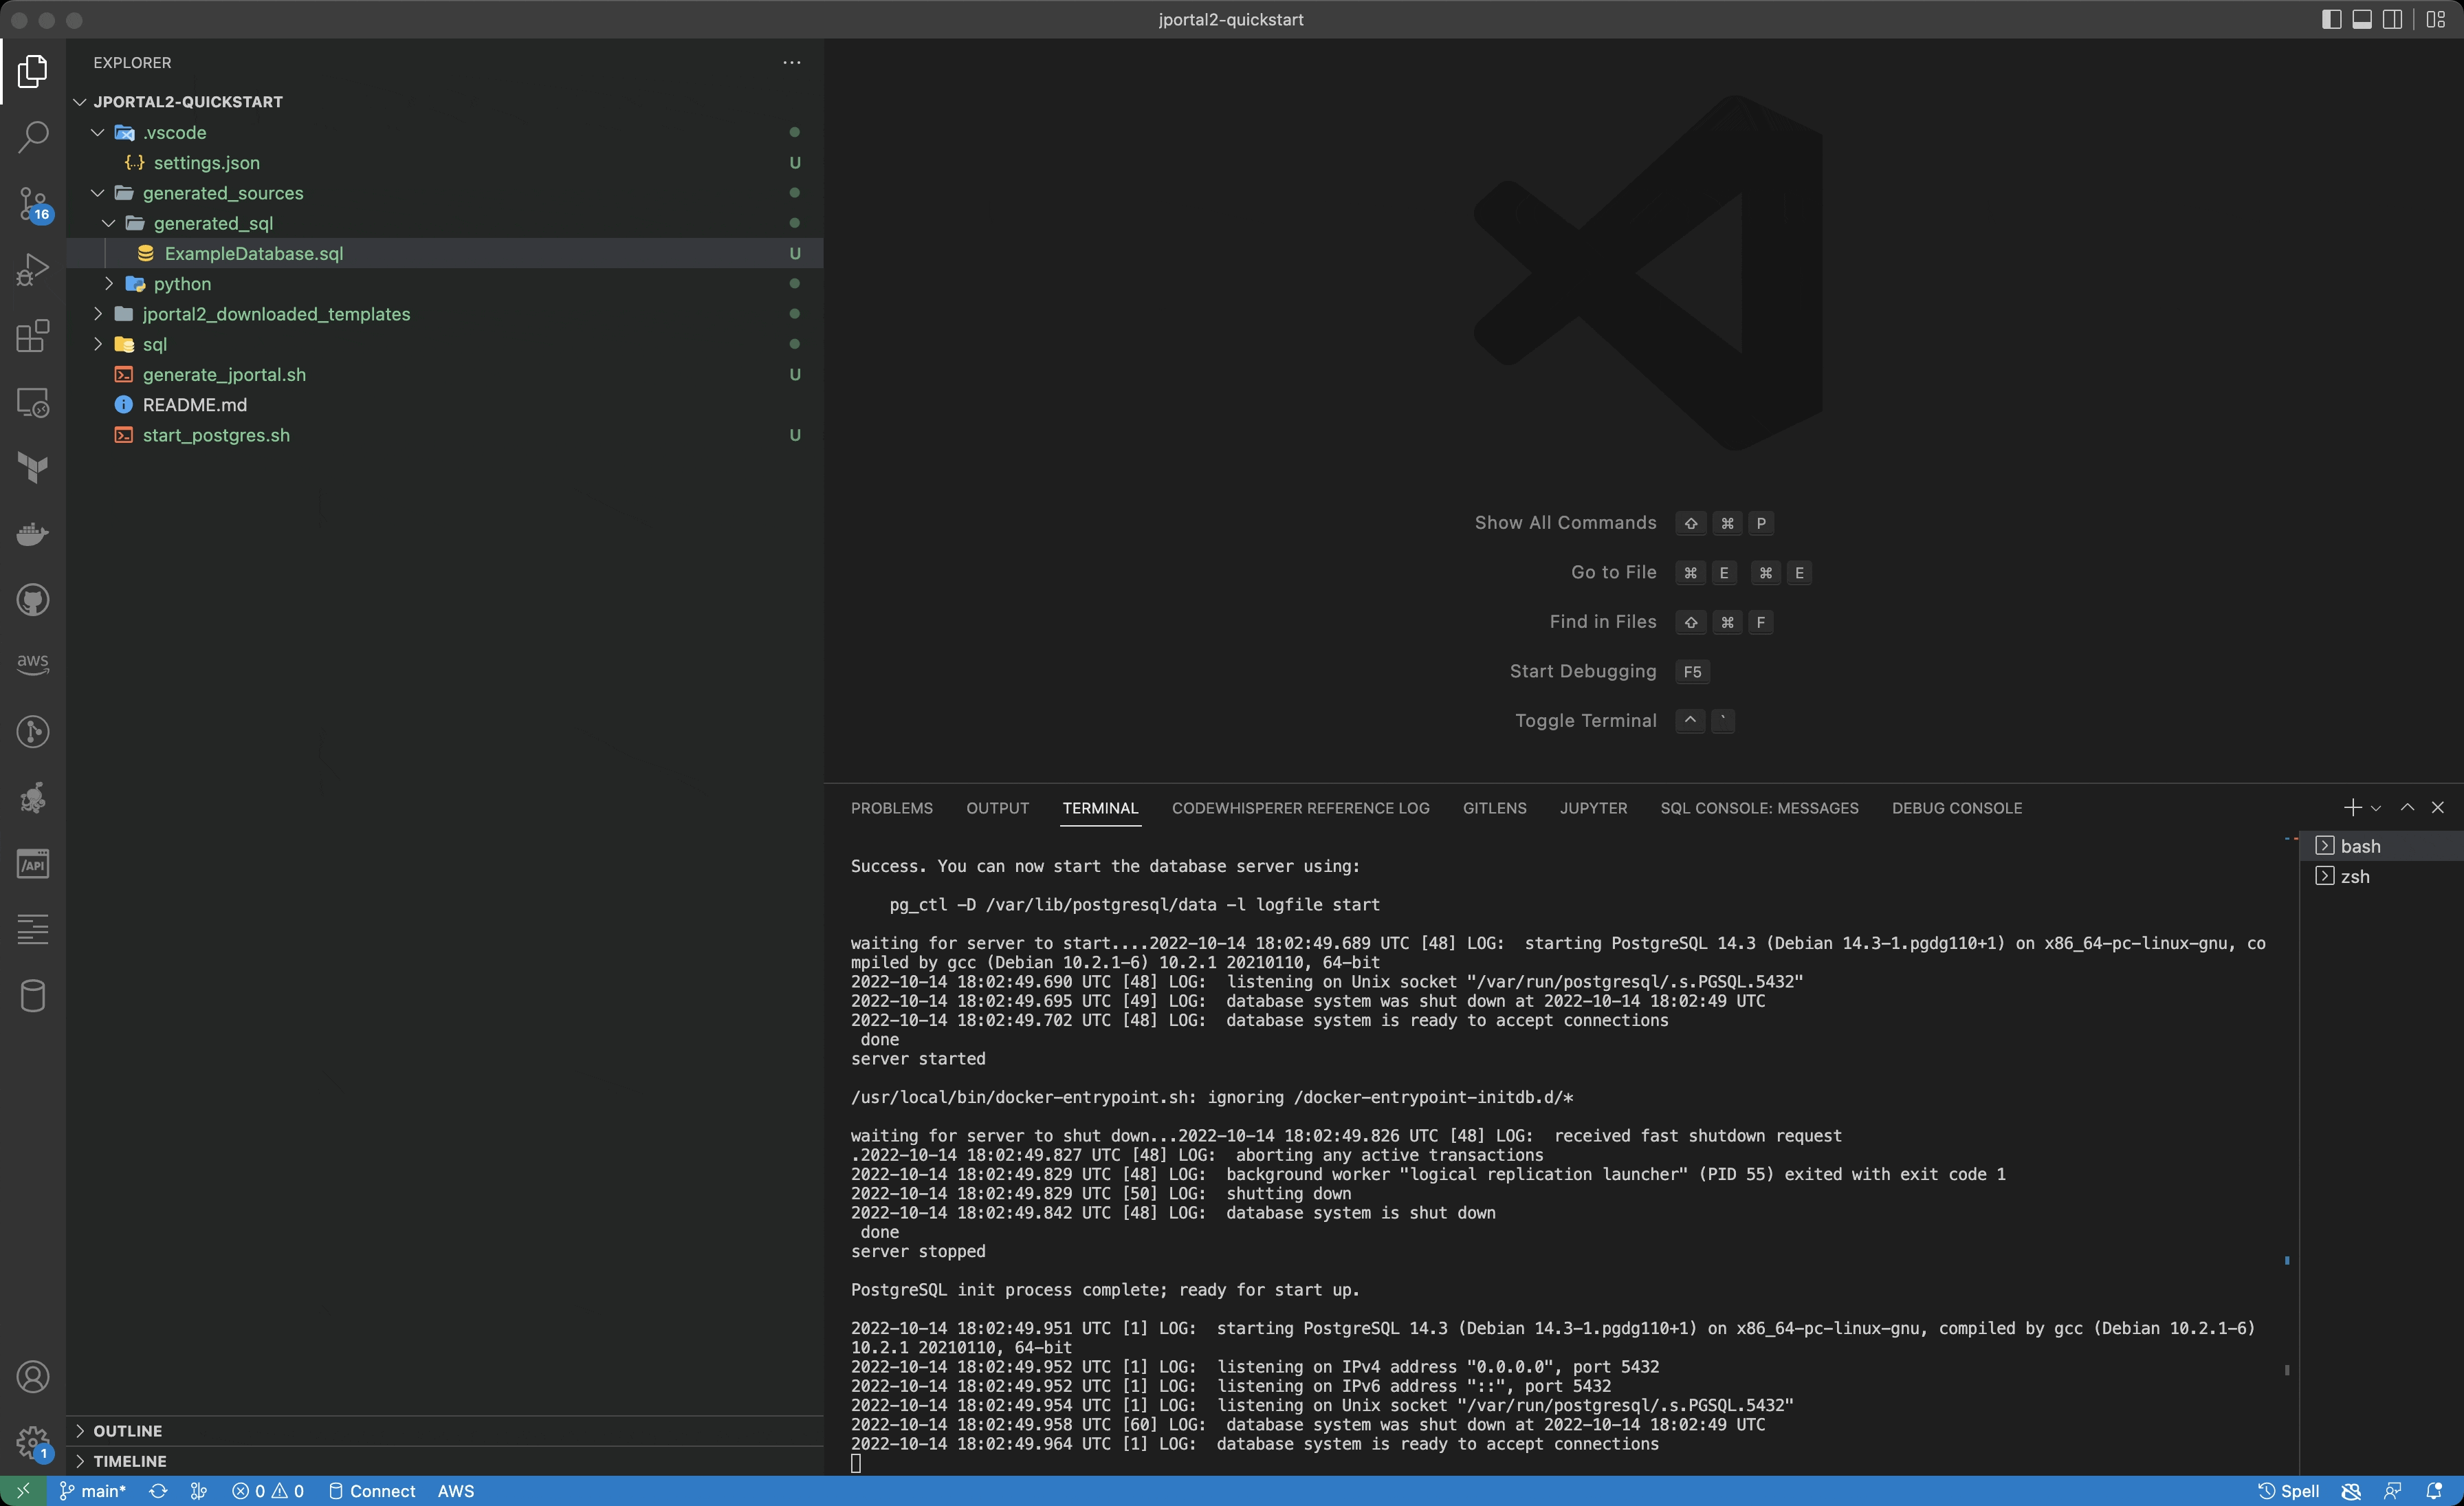Screen dimensions: 2464x1506
Task: Open generate_jportal.sh file
Action: tap(445, 374)
